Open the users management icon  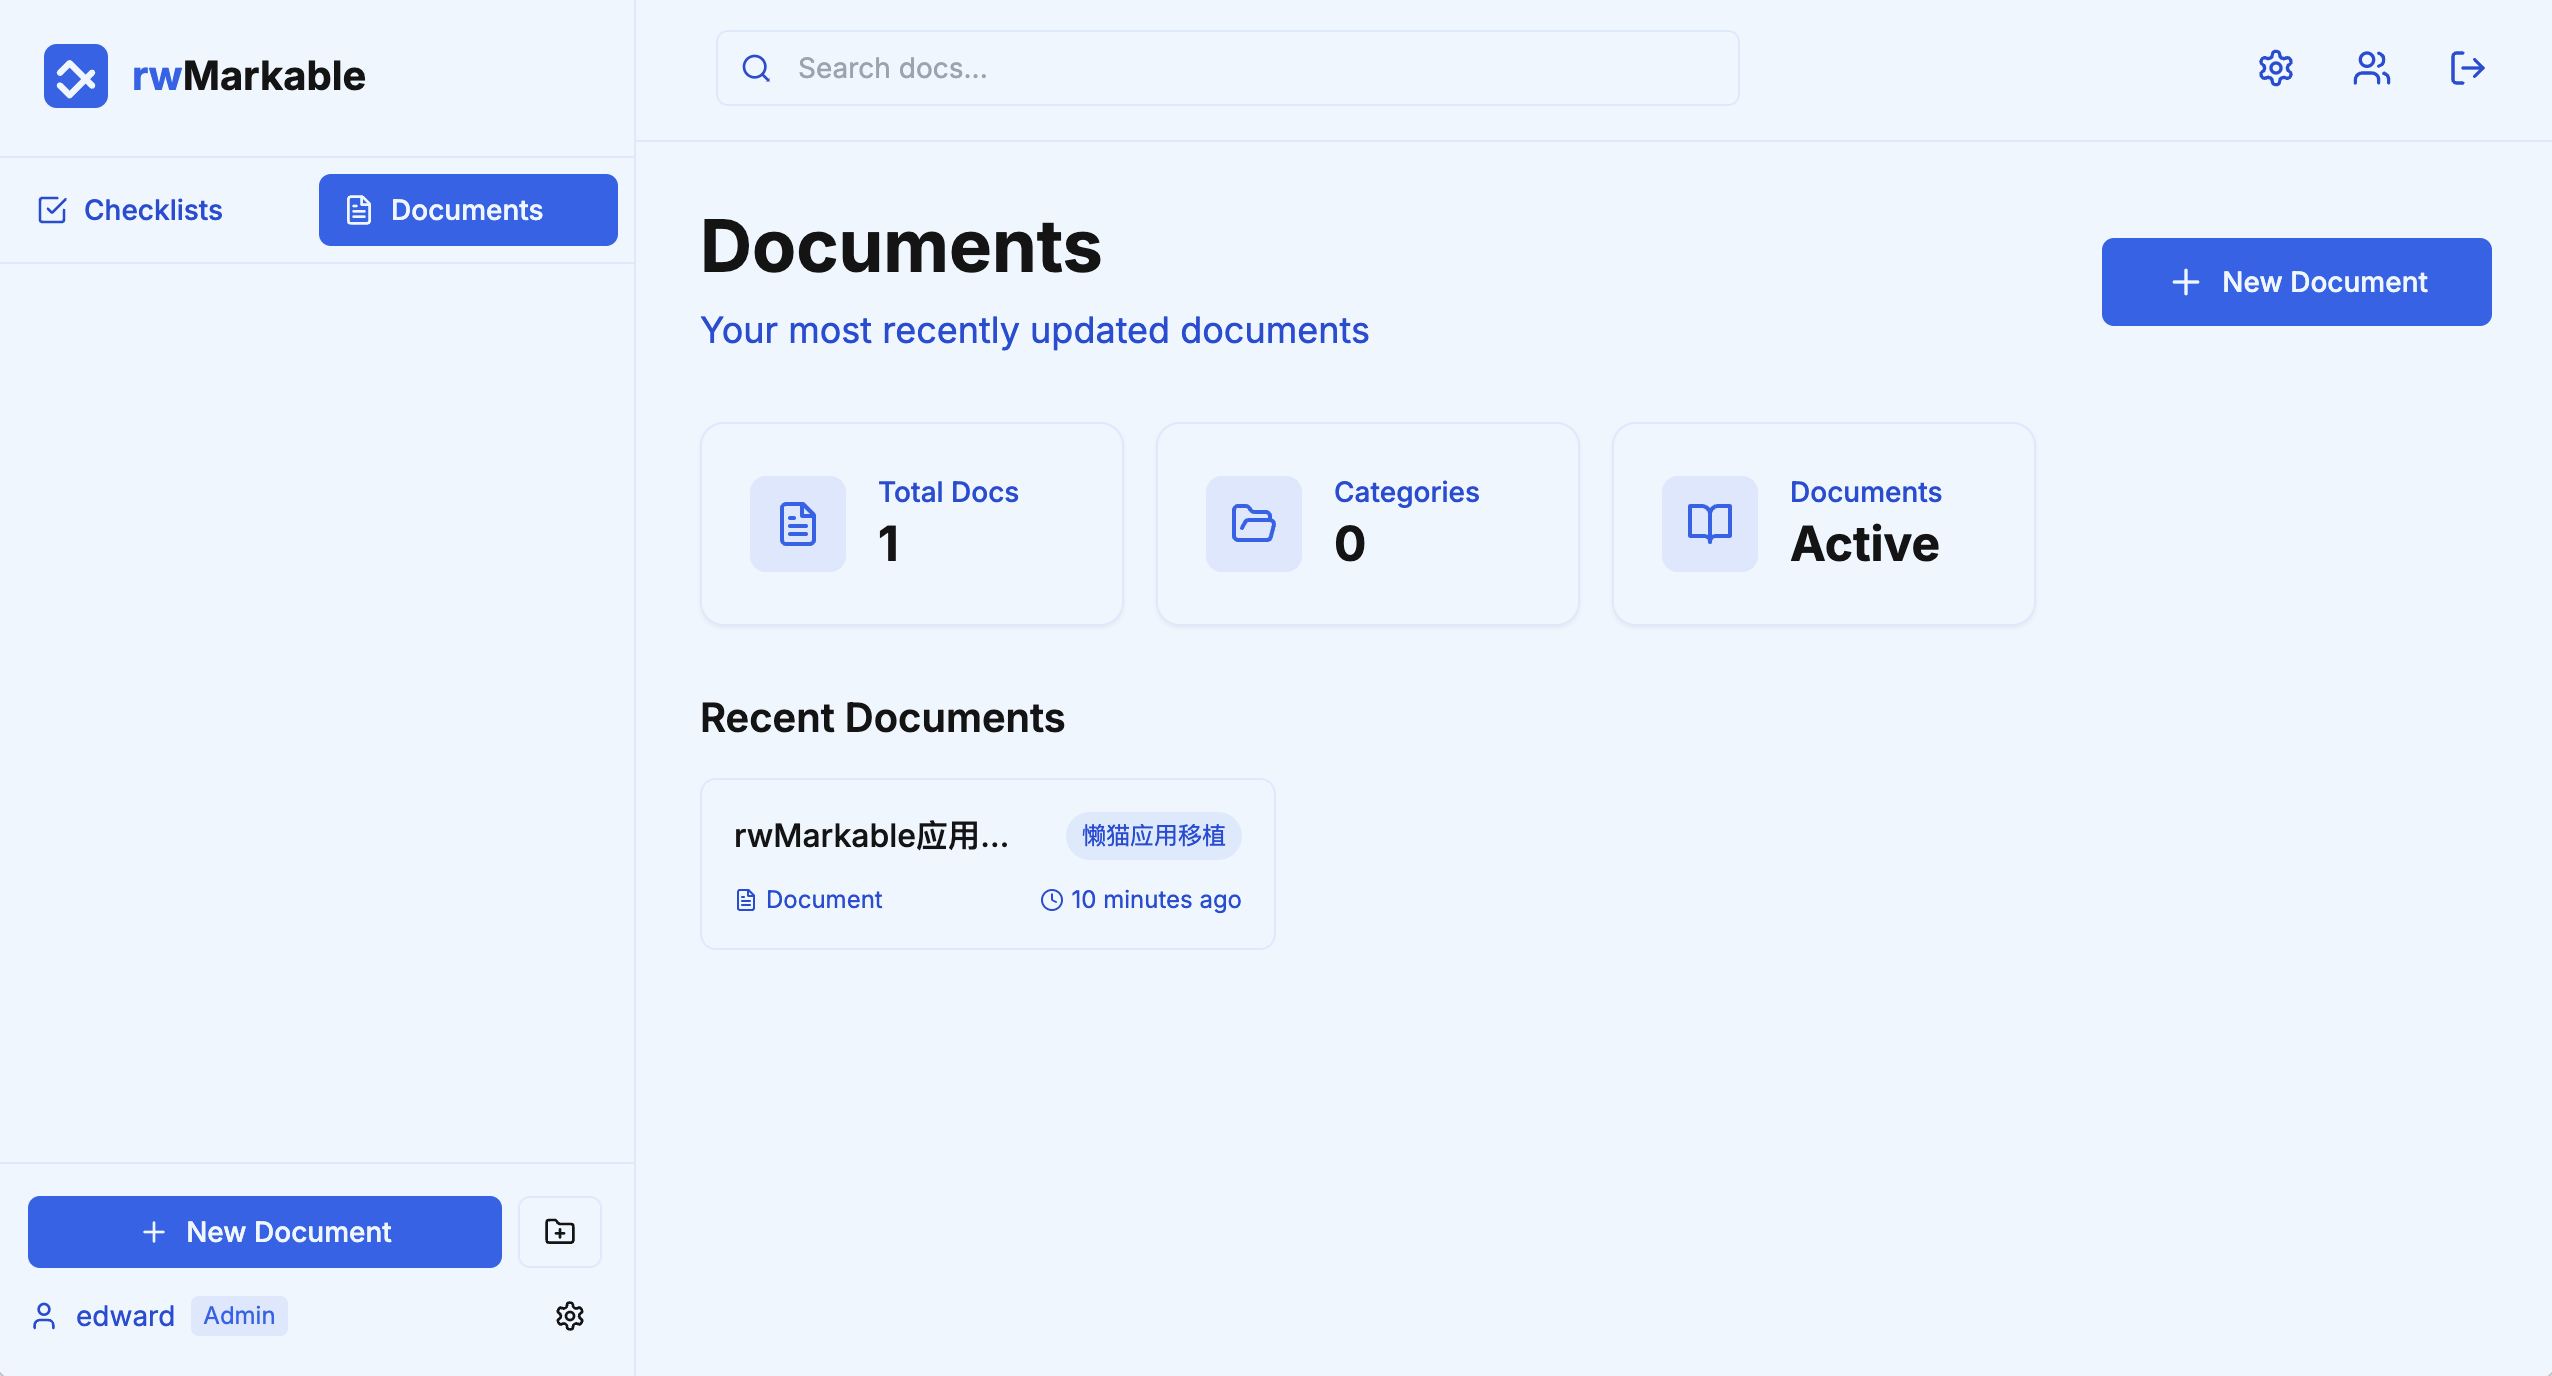[2371, 68]
